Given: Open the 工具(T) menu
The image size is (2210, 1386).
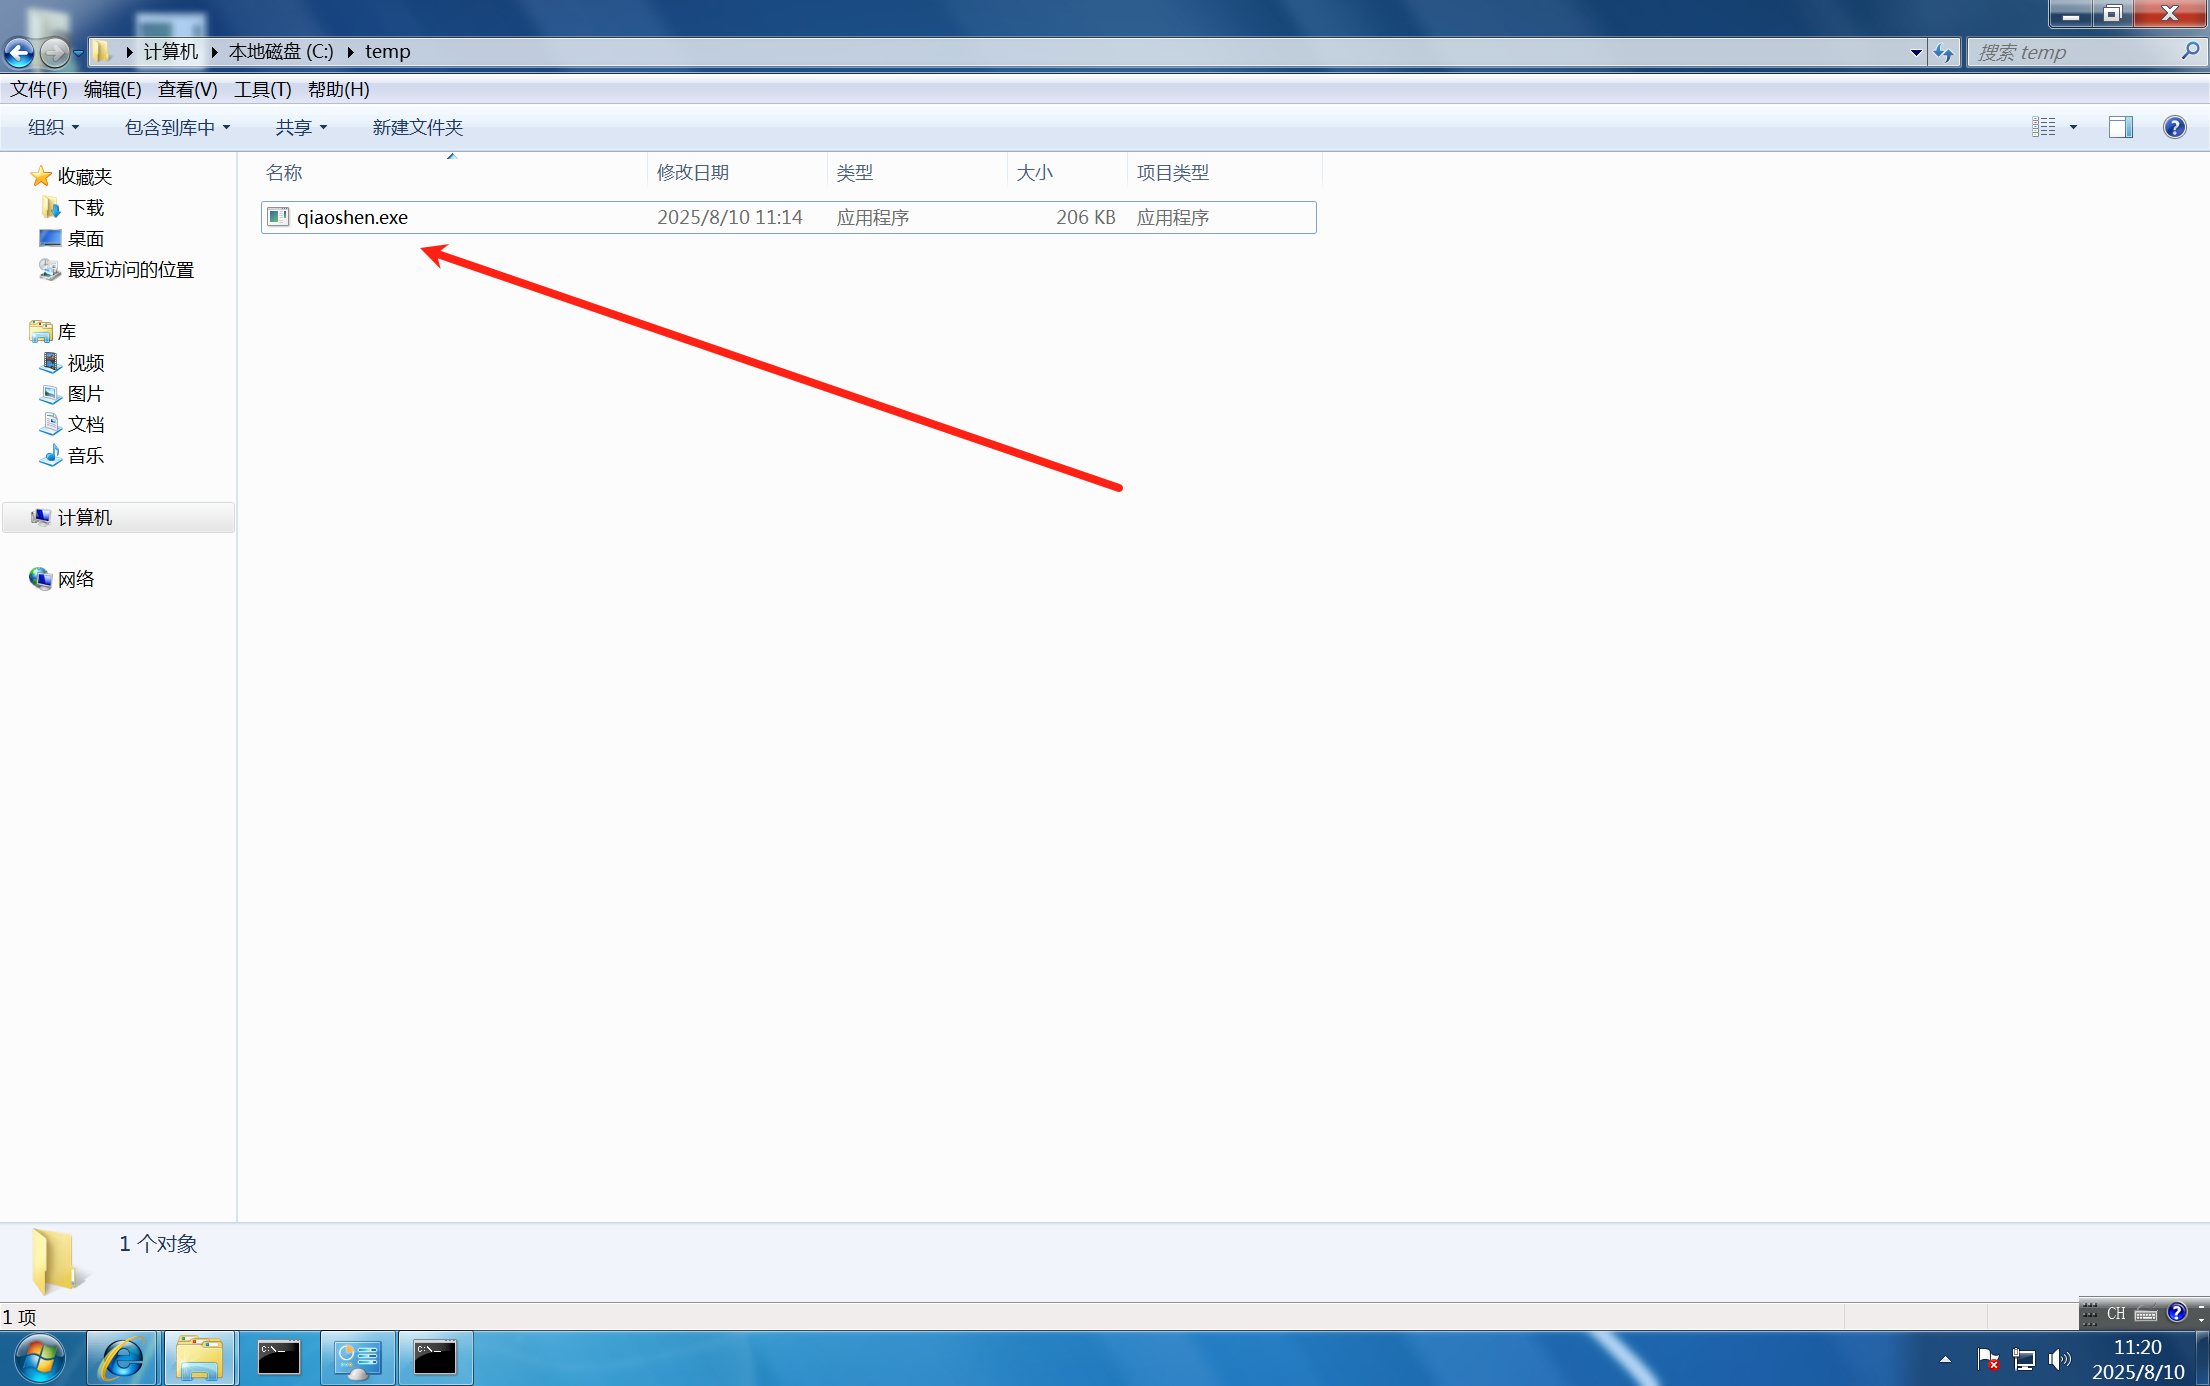Looking at the screenshot, I should [x=262, y=89].
